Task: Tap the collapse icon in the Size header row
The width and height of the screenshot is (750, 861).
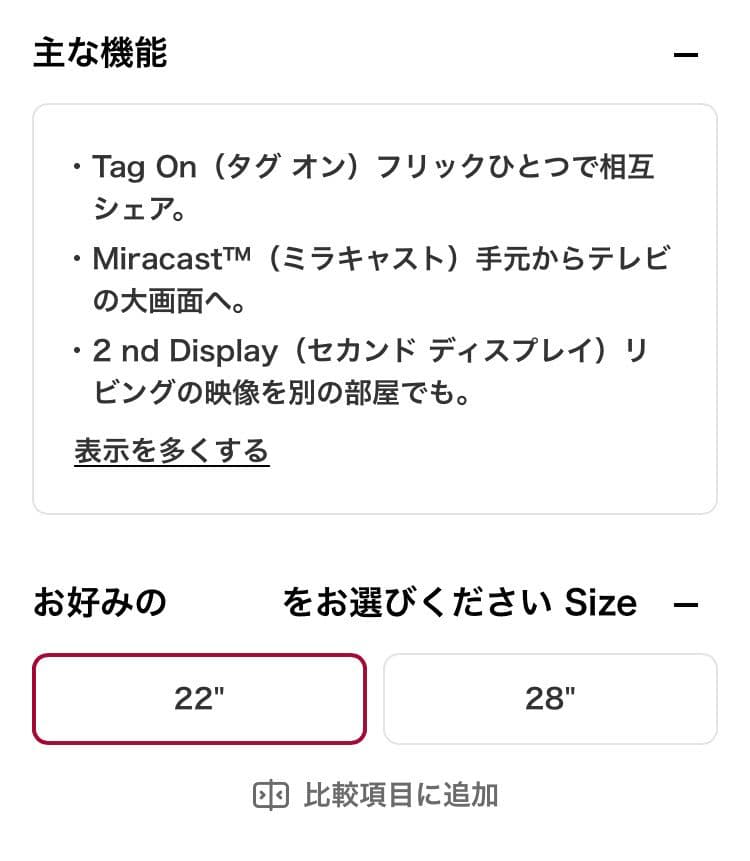Action: pos(688,603)
